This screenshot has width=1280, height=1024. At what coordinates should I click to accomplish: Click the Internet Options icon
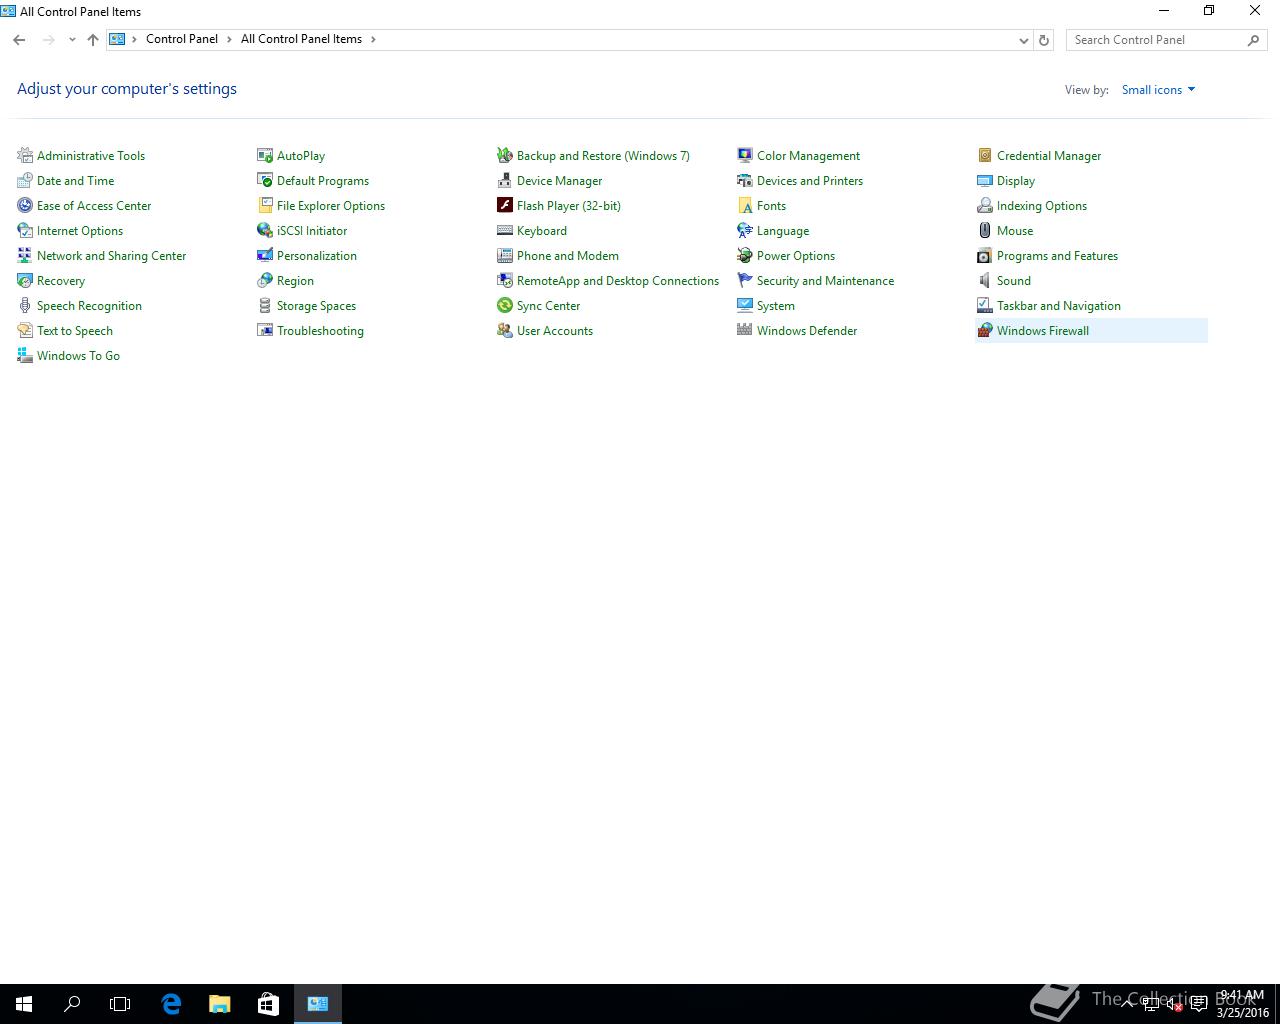click(x=25, y=230)
